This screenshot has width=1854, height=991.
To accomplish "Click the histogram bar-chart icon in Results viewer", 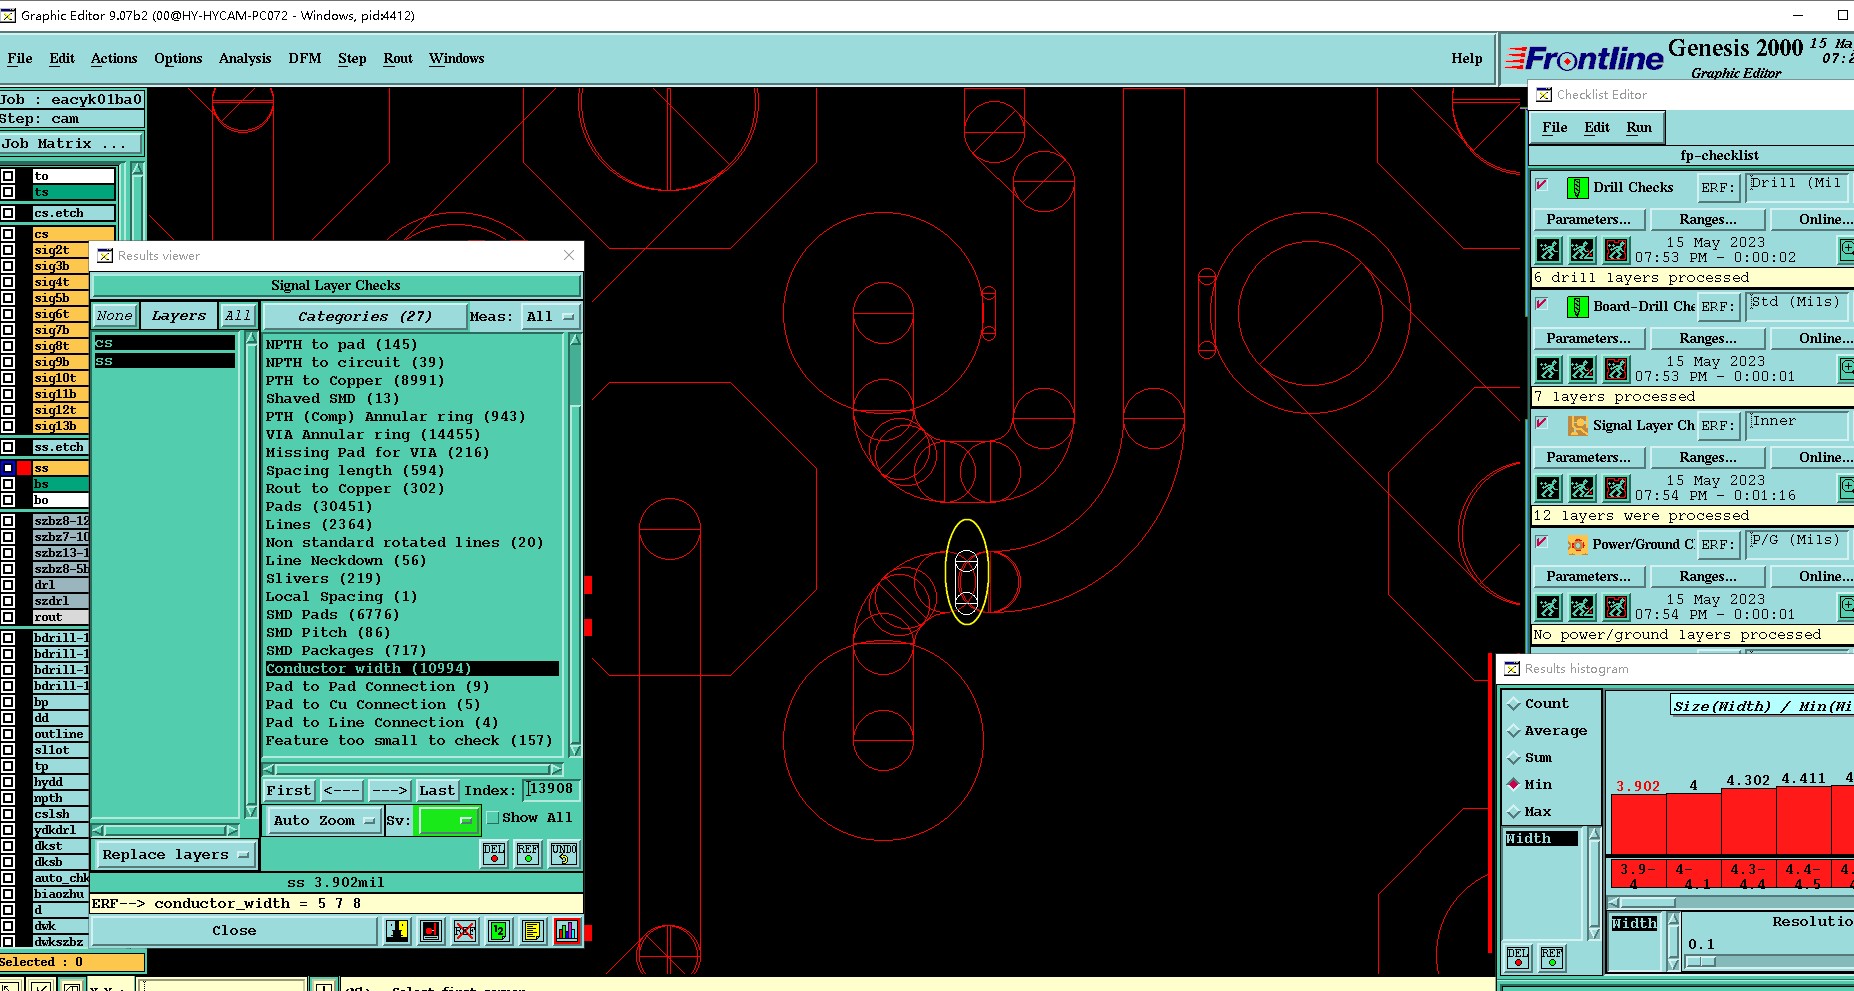I will pos(567,931).
